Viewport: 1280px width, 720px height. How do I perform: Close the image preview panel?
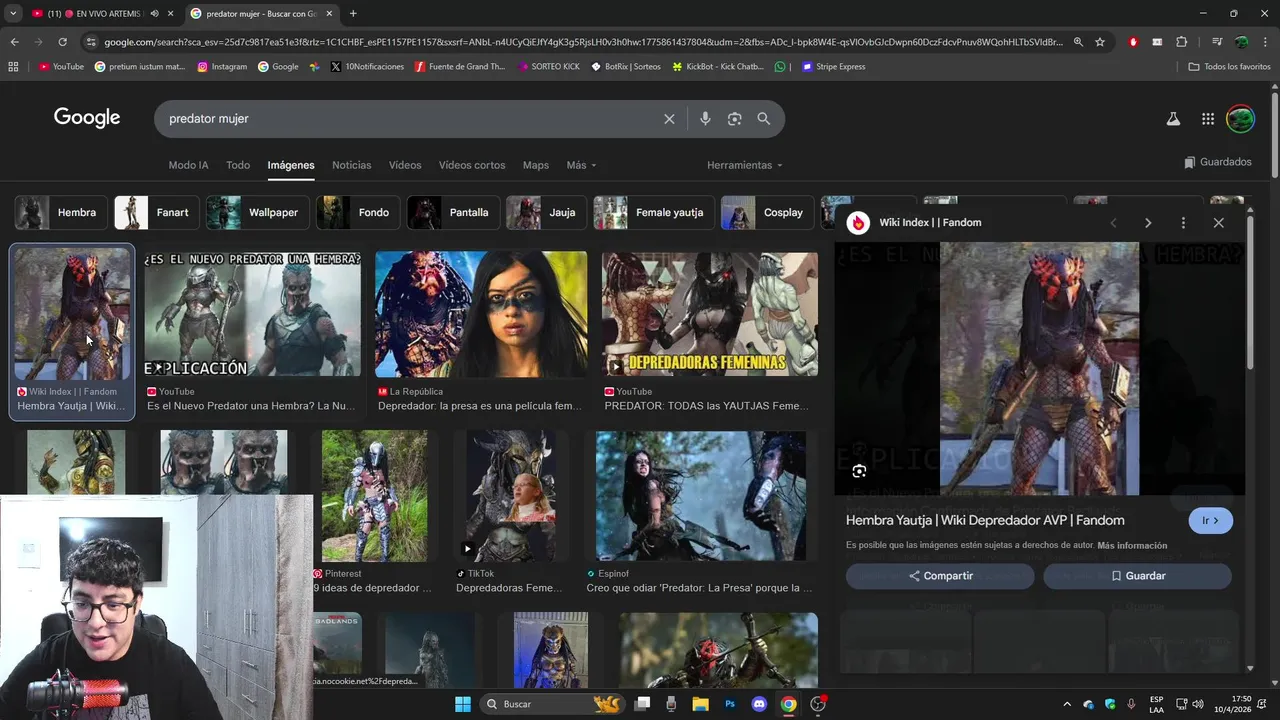(1218, 223)
